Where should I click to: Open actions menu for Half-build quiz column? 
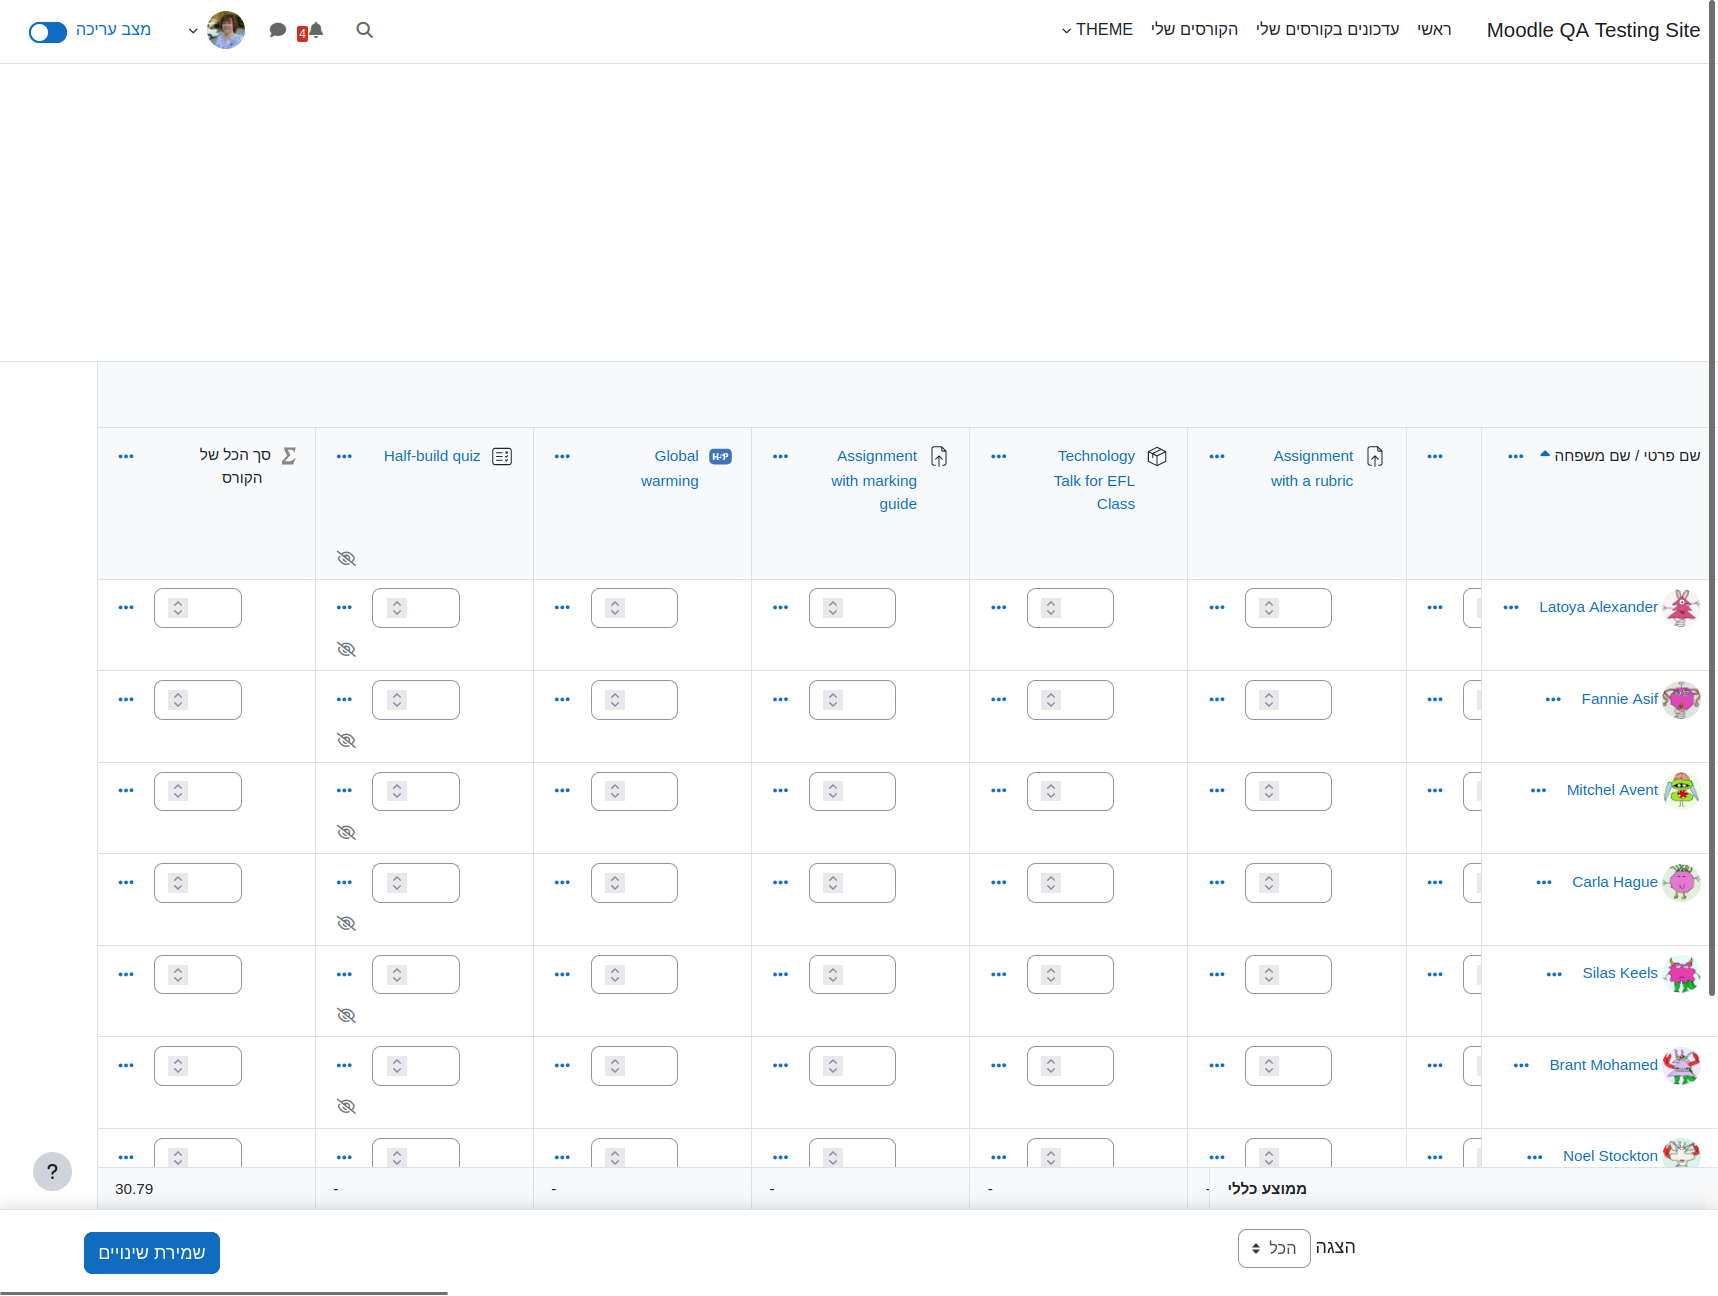(x=345, y=457)
